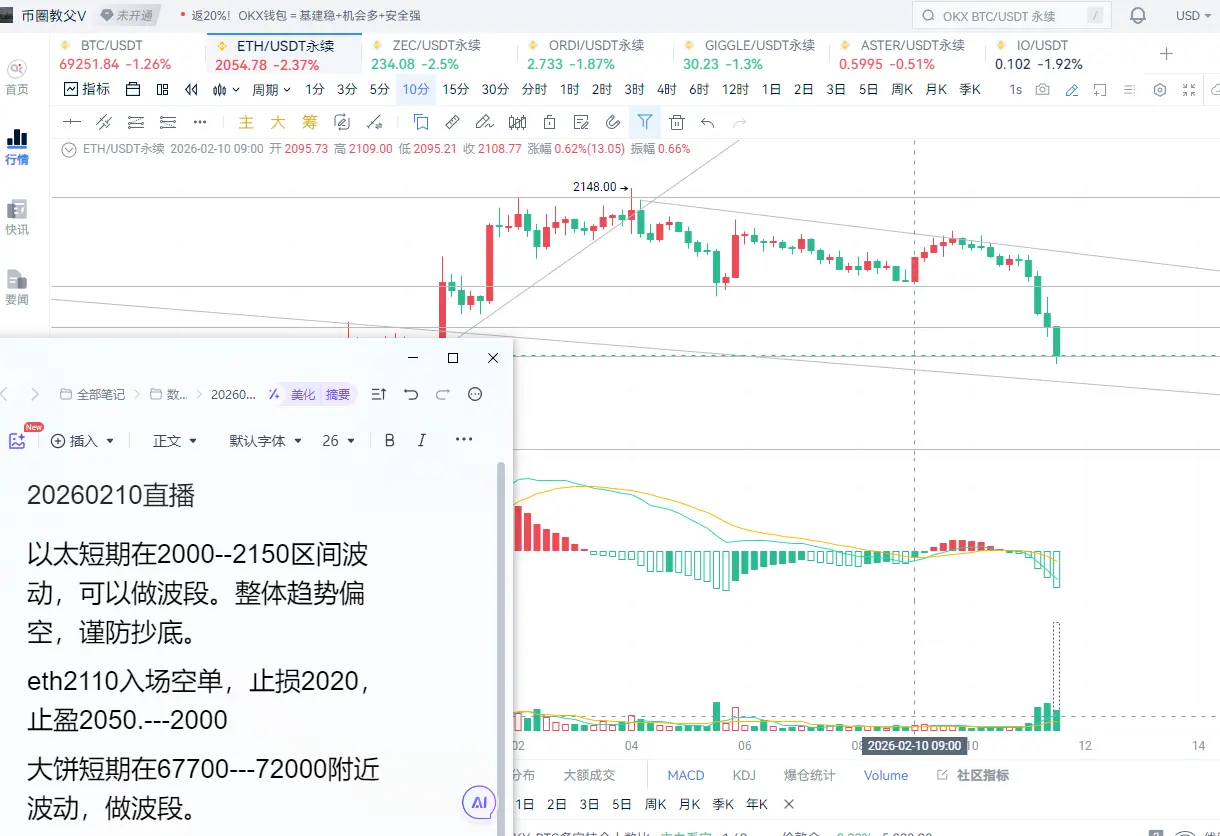Select the 周K timeframe in top toolbar
This screenshot has width=1220, height=836.
902,89
